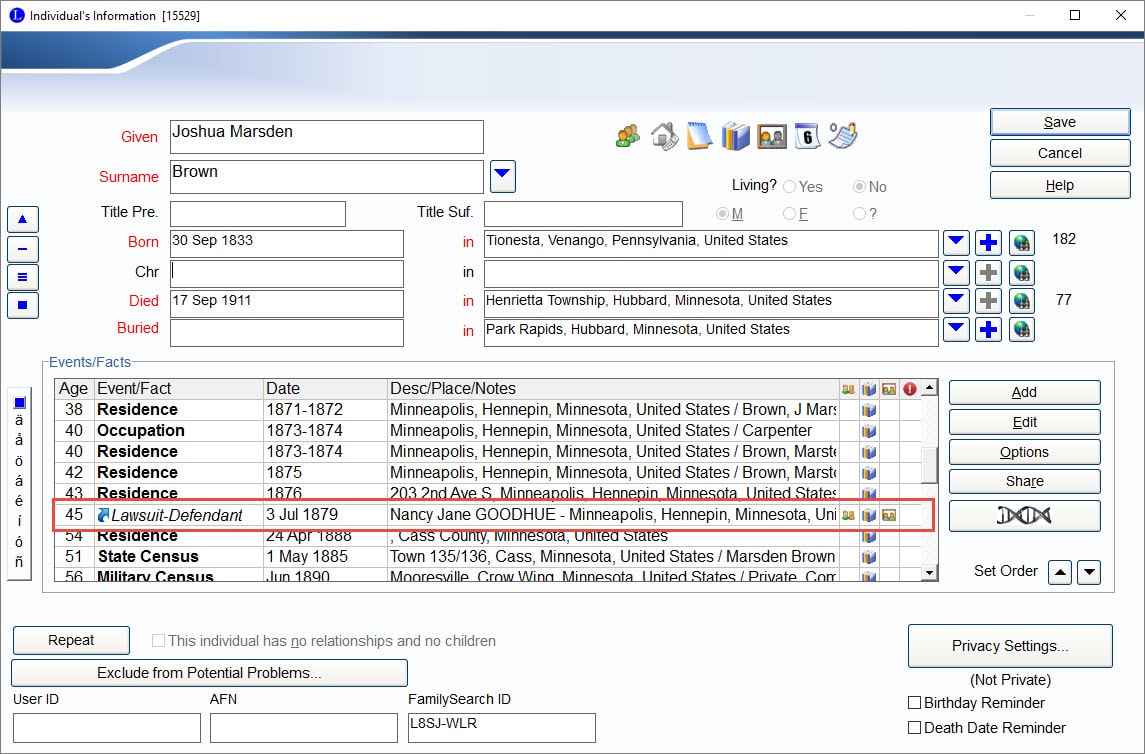1145x754 pixels.
Task: Click the blue square button under list button
Action: pyautogui.click(x=23, y=305)
